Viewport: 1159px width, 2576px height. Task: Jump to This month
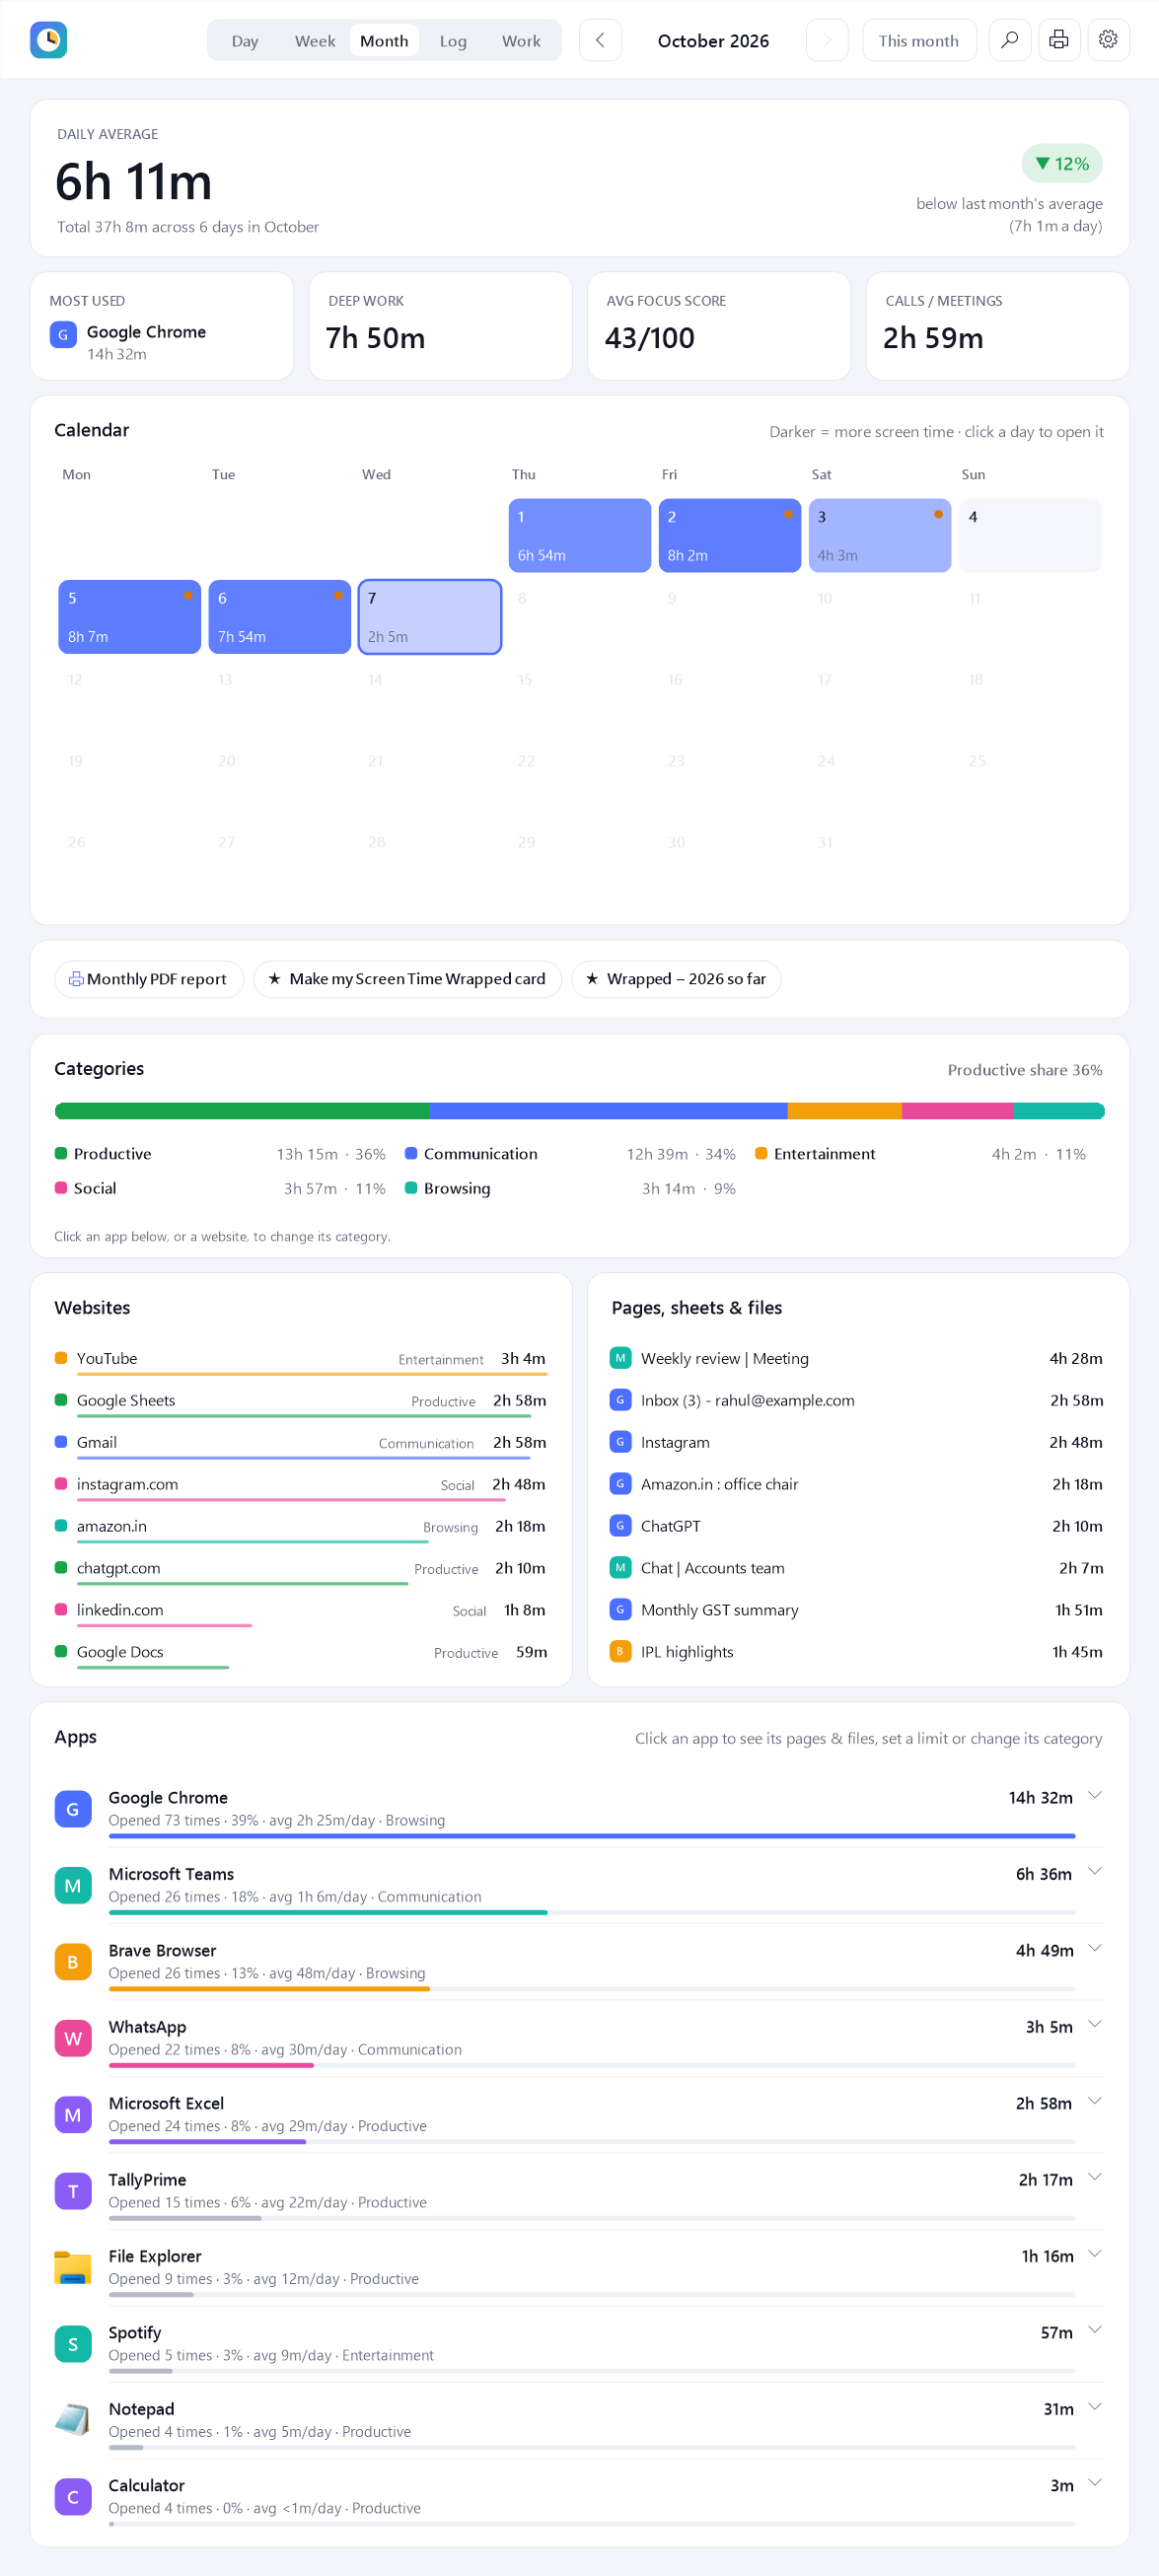pyautogui.click(x=919, y=40)
